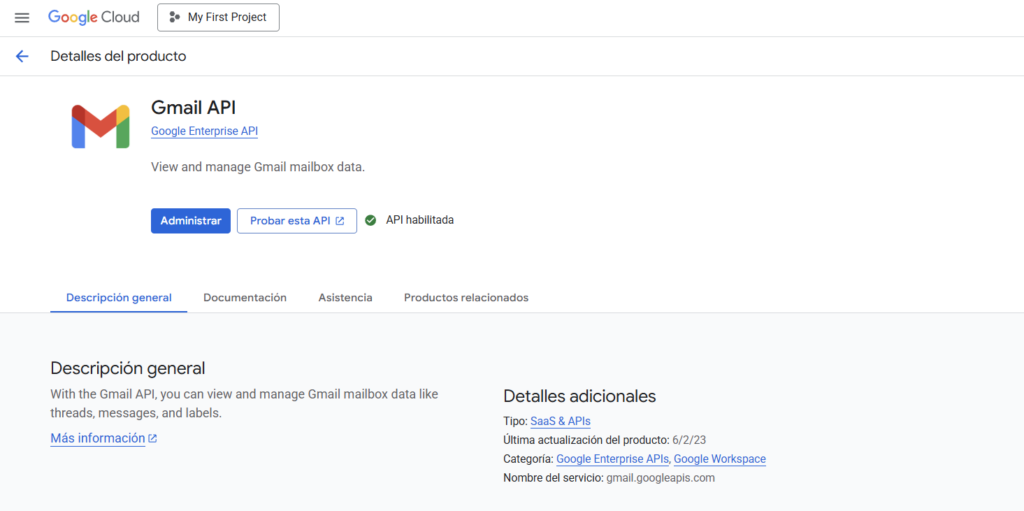Viewport: 1024px width, 511px height.
Task: Click external link icon beside Más información
Action: click(x=153, y=439)
